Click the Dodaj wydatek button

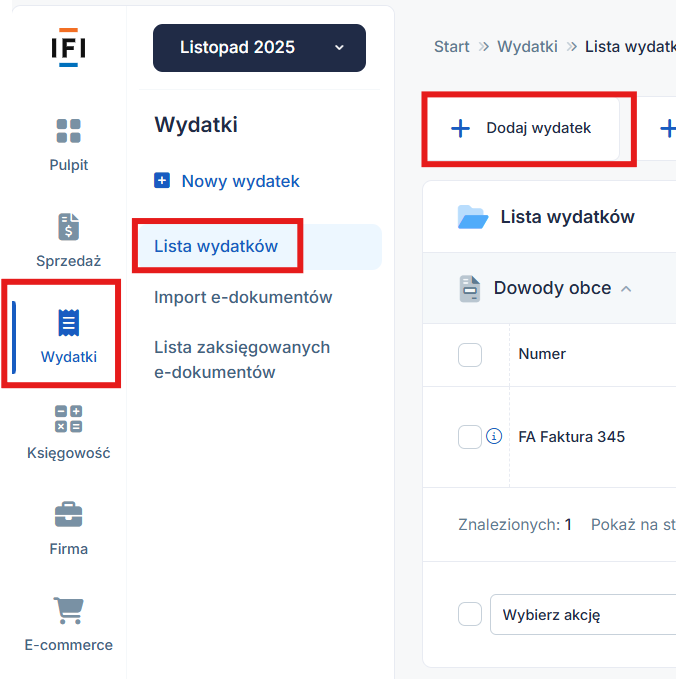522,128
